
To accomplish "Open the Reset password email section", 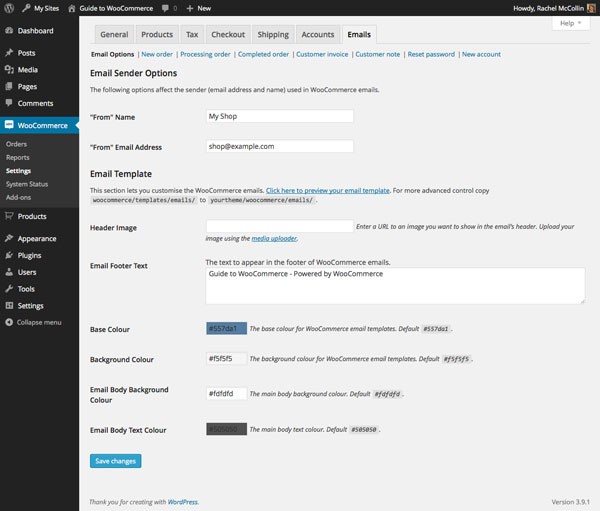I will (431, 54).
